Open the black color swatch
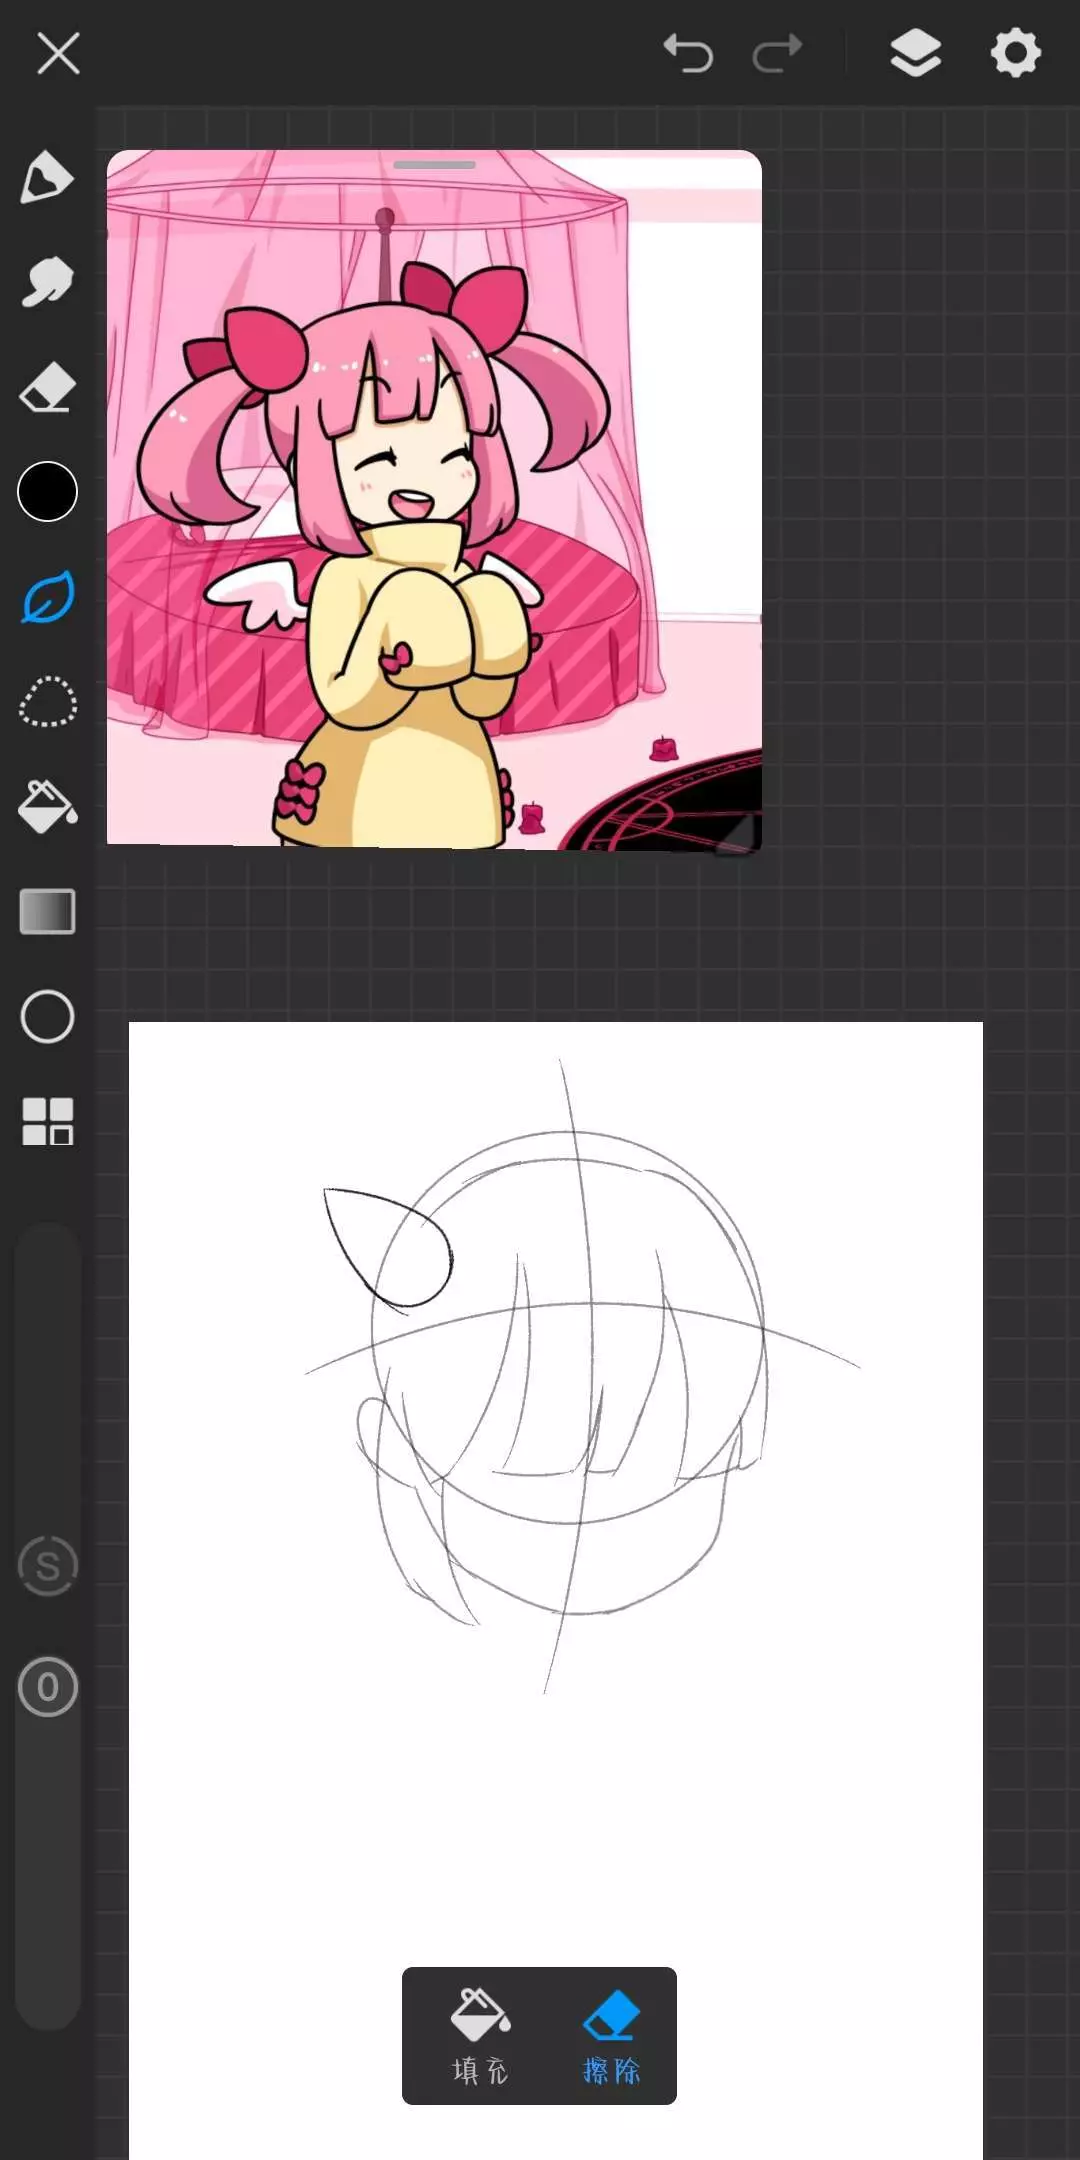Viewport: 1080px width, 2160px height. click(x=47, y=492)
